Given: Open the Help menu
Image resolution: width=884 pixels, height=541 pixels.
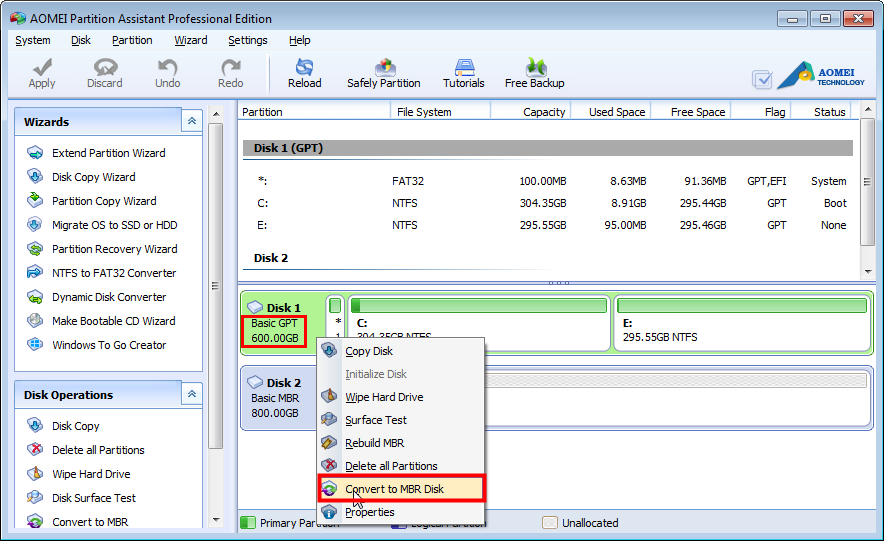Looking at the screenshot, I should pos(299,40).
